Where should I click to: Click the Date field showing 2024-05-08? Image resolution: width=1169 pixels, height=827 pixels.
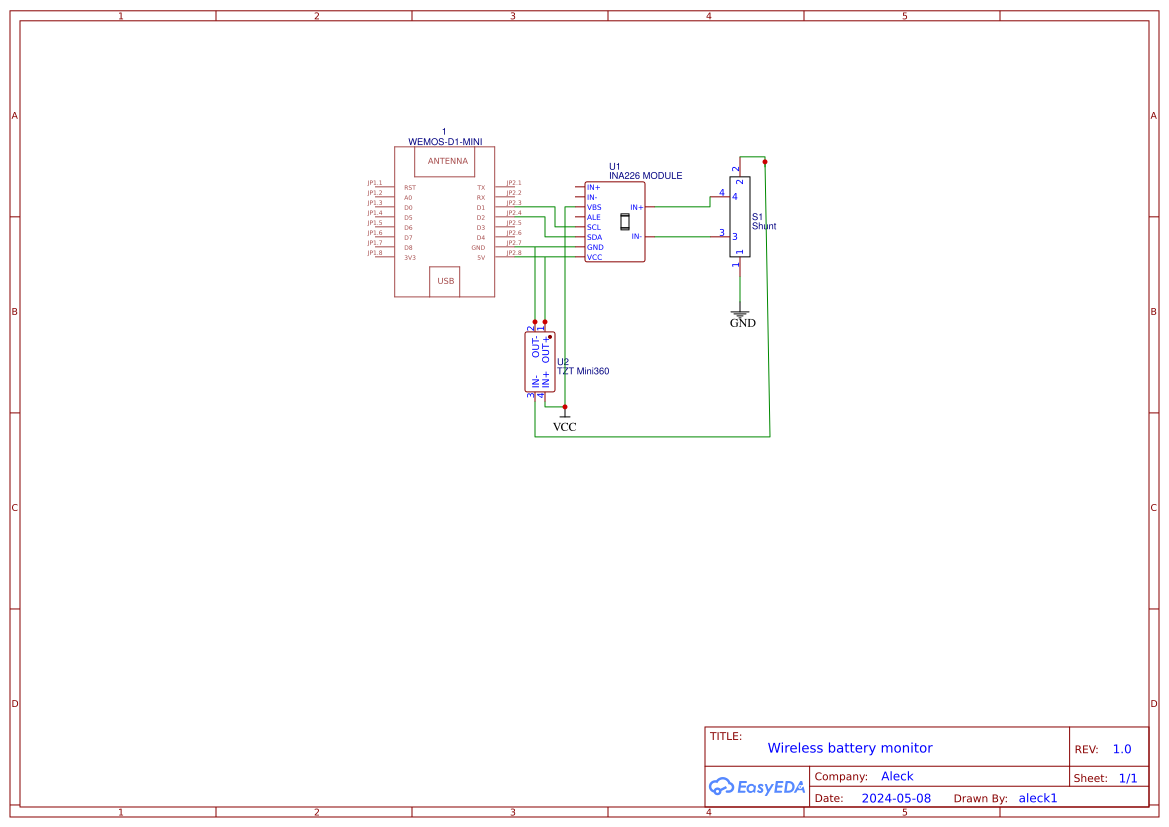coord(896,798)
